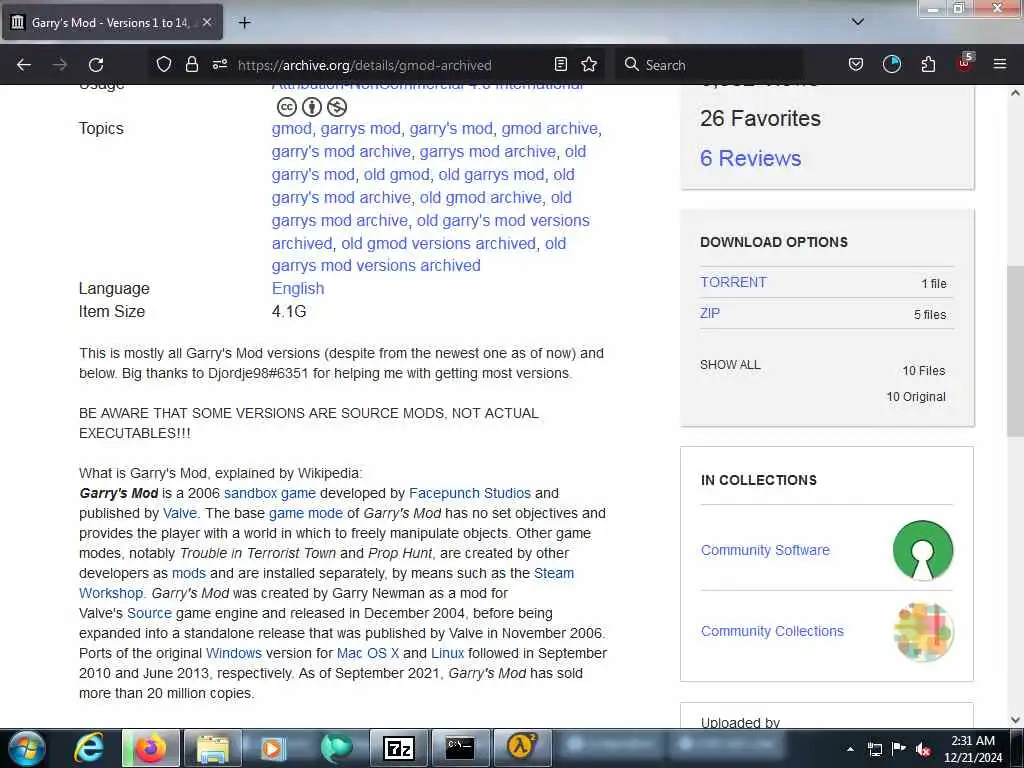This screenshot has width=1024, height=768.
Task: Open the tracking protection shield icon
Action: click(x=164, y=64)
